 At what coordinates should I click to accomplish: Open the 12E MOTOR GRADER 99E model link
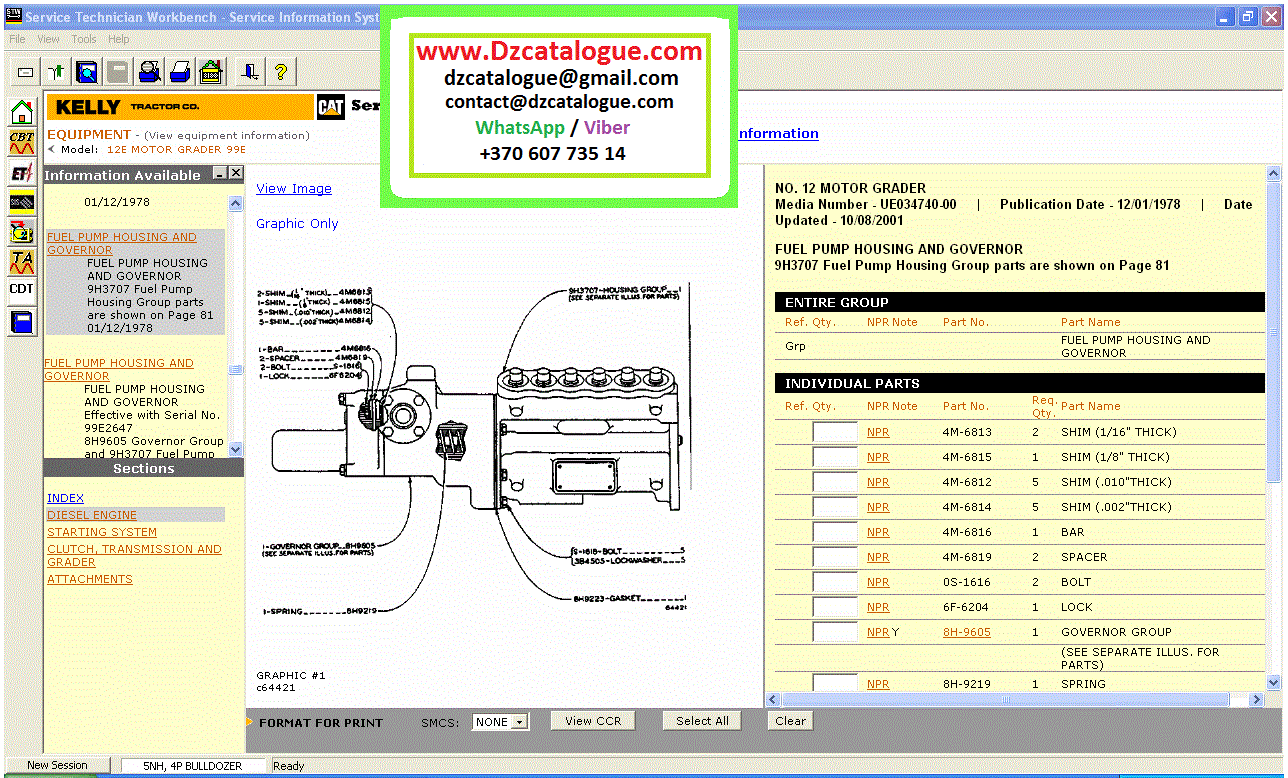pyautogui.click(x=176, y=149)
